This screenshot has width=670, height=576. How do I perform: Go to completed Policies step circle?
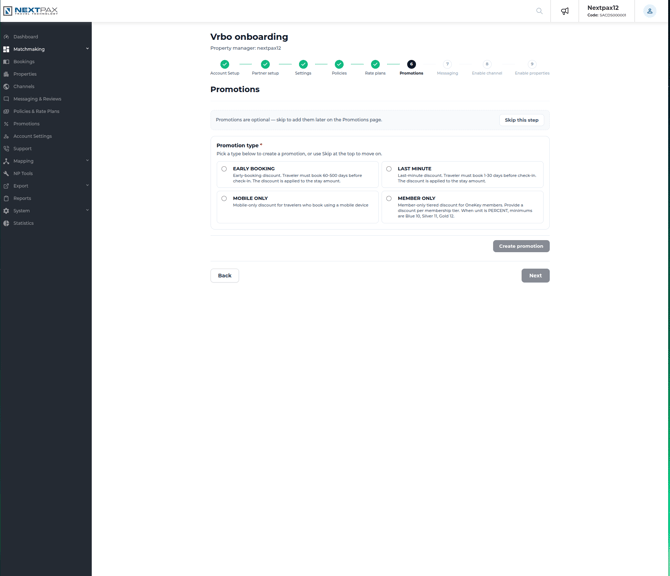tap(339, 64)
